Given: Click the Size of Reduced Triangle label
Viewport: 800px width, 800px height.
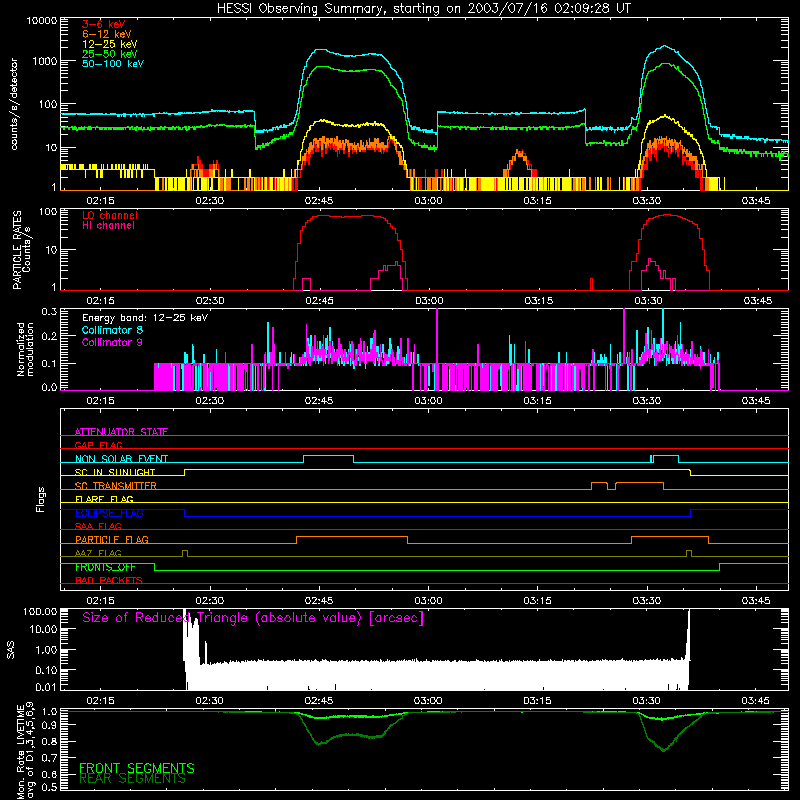Looking at the screenshot, I should click(x=253, y=618).
